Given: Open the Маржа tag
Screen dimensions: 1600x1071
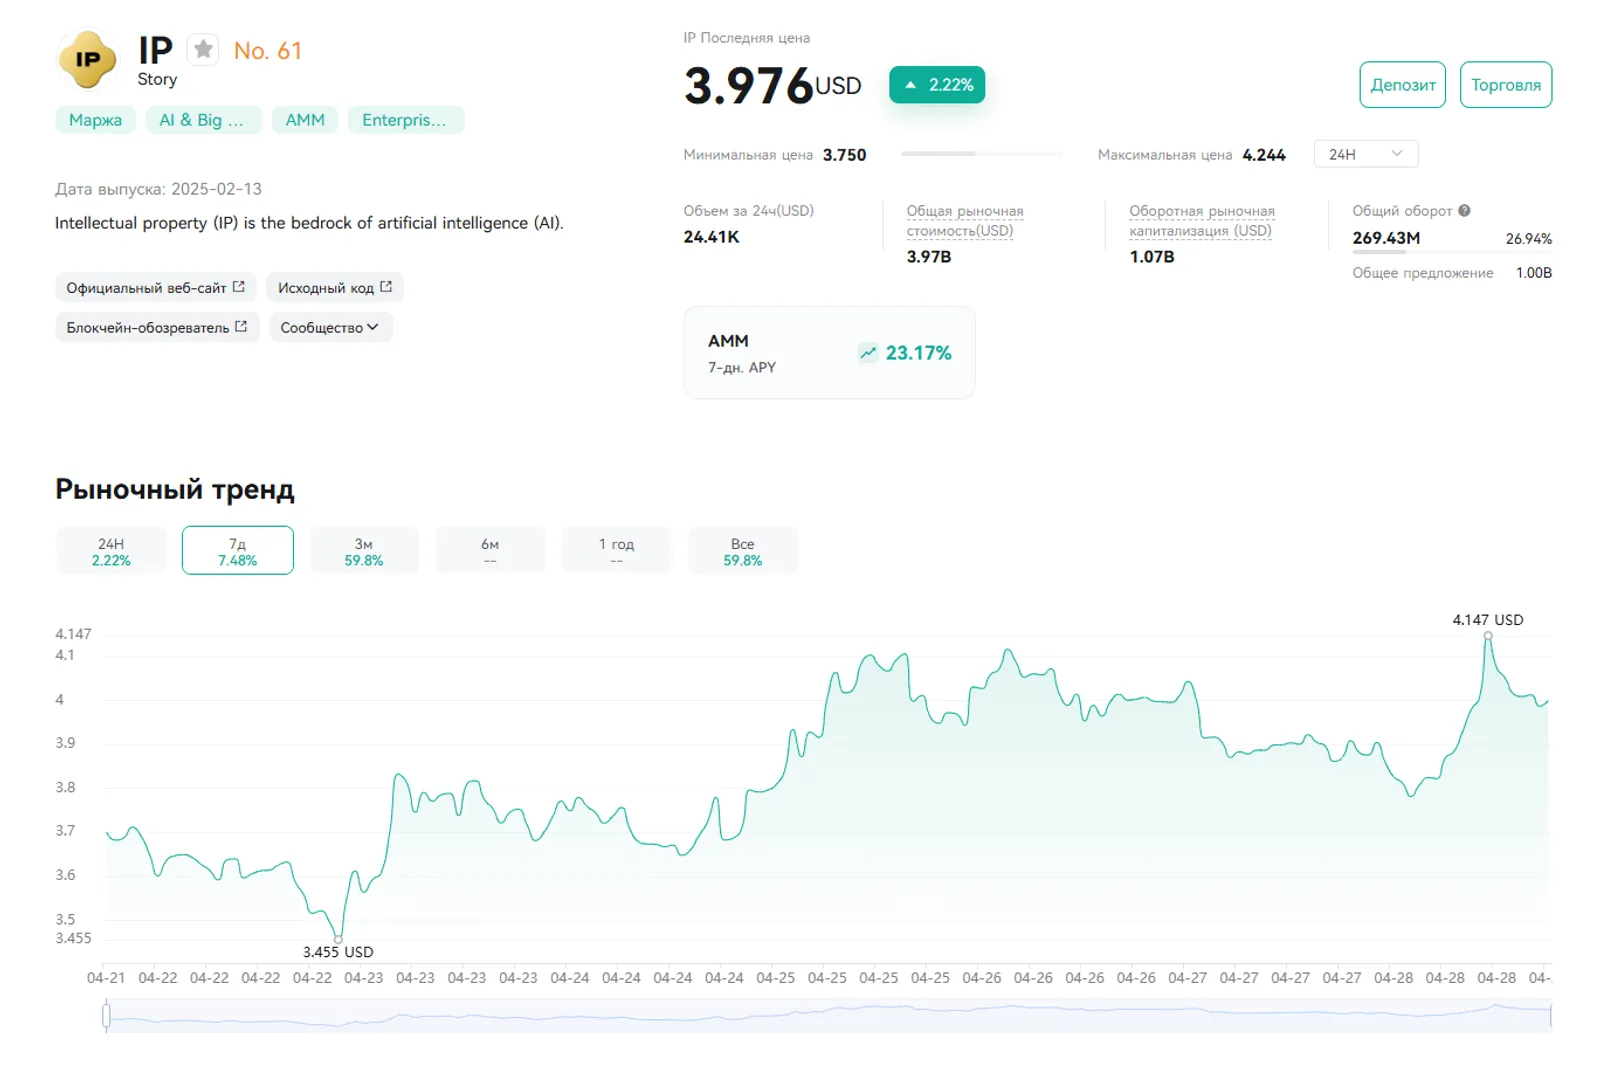Looking at the screenshot, I should pyautogui.click(x=95, y=120).
